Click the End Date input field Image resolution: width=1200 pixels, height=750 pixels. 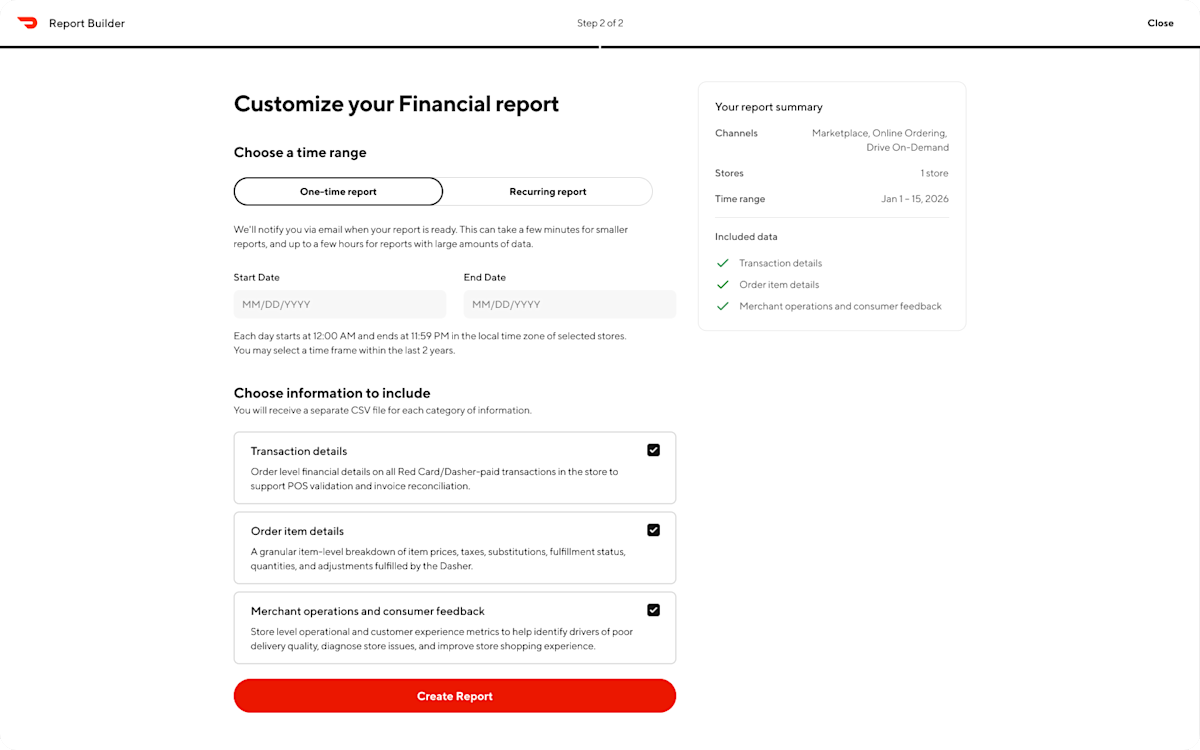570,304
